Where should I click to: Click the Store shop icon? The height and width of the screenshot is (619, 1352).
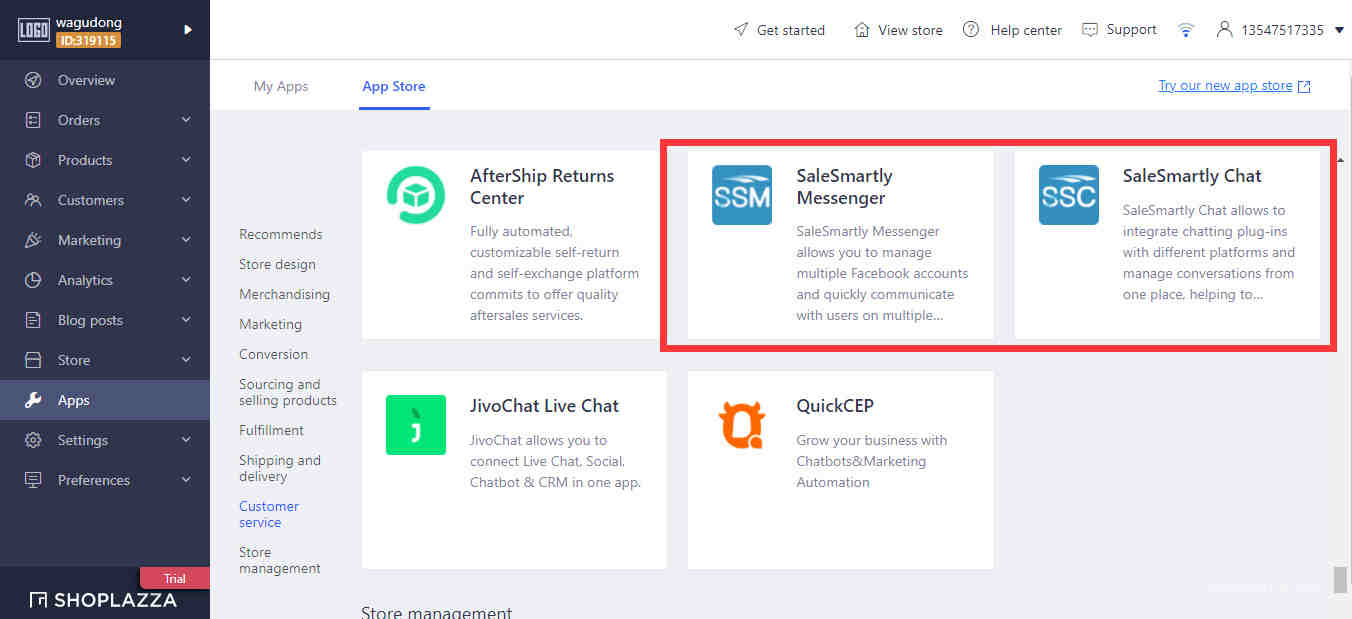[33, 360]
